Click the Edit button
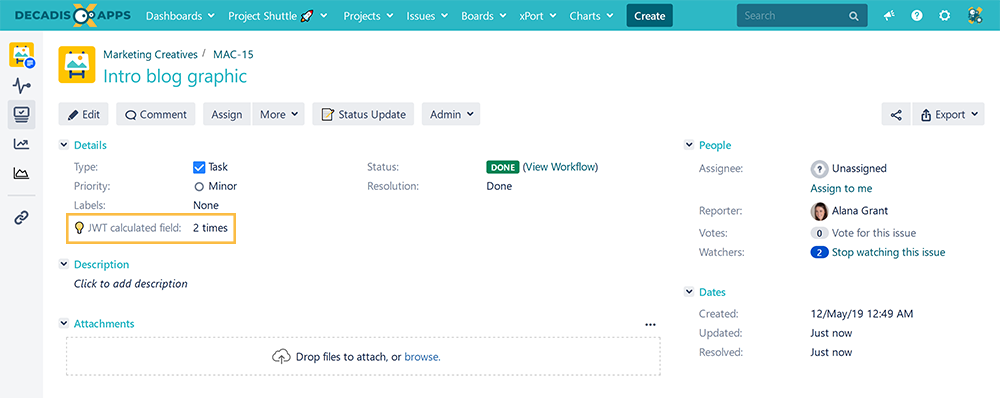 click(84, 115)
